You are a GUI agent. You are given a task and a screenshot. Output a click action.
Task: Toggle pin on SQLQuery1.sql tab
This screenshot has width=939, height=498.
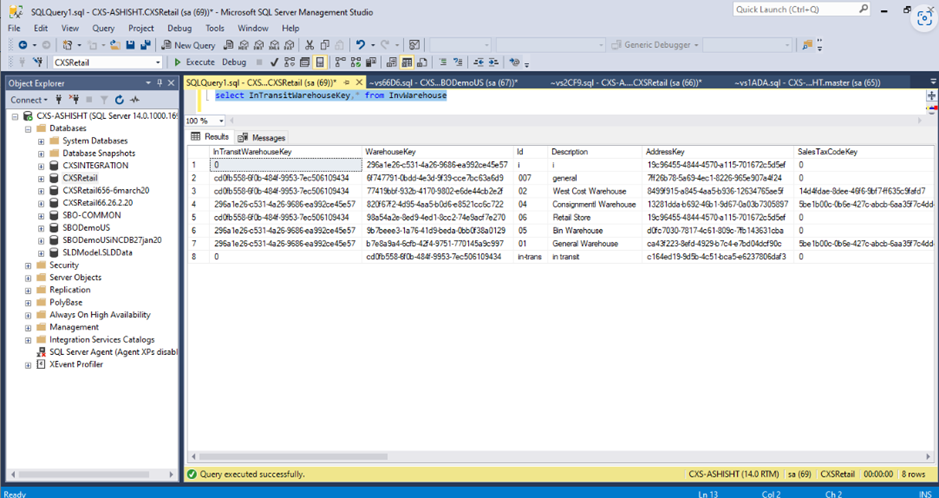[346, 83]
